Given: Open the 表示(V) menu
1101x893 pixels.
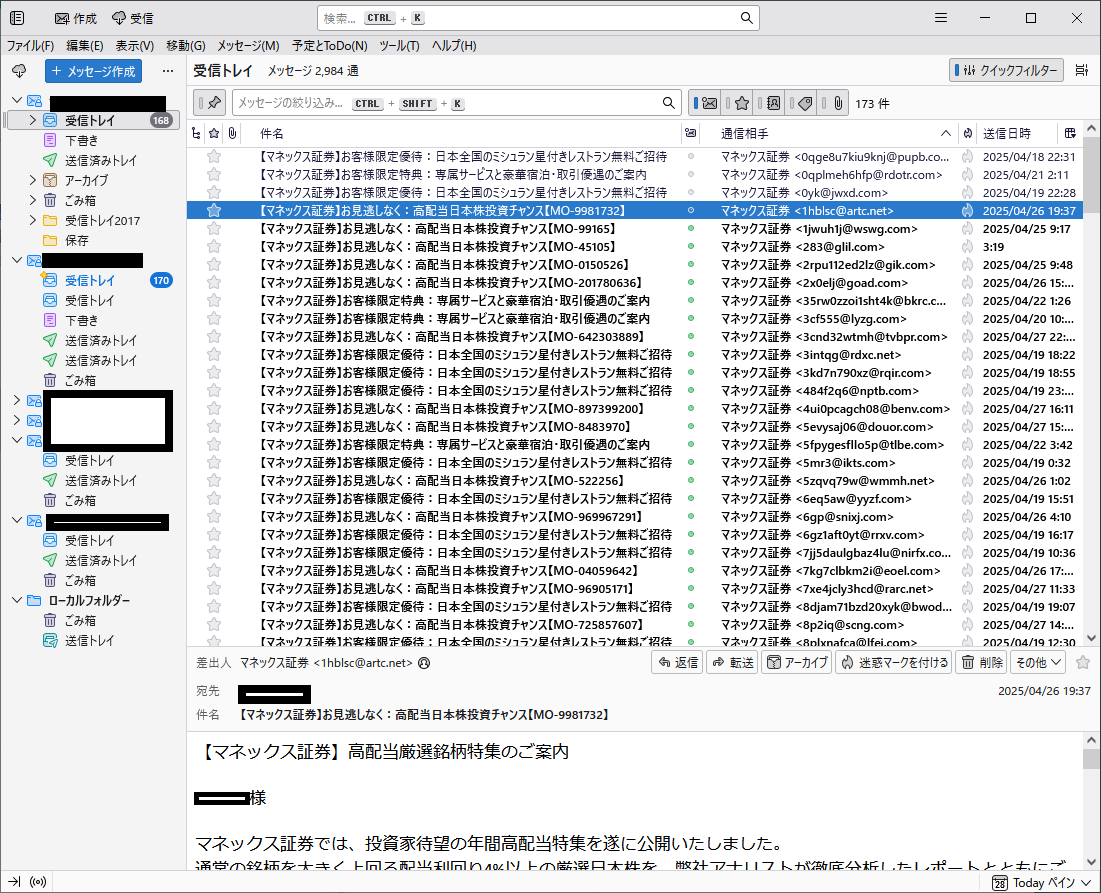Looking at the screenshot, I should (135, 46).
